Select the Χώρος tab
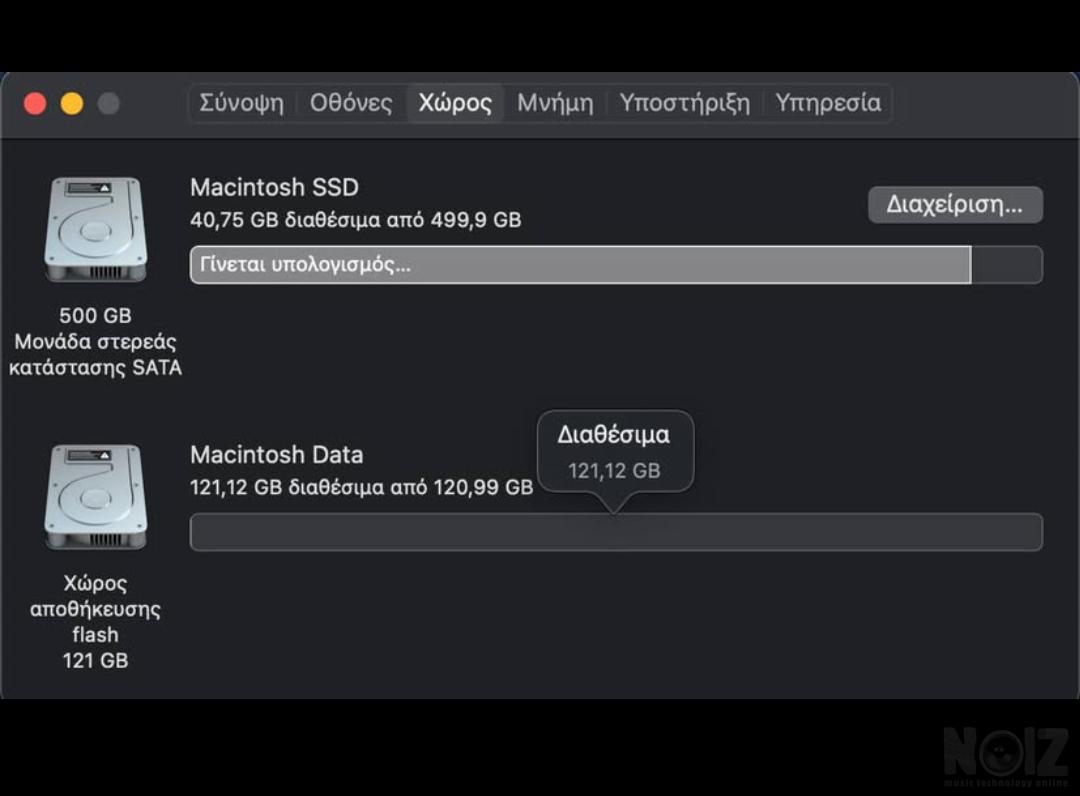Screen dimensions: 1080x796 (455, 103)
